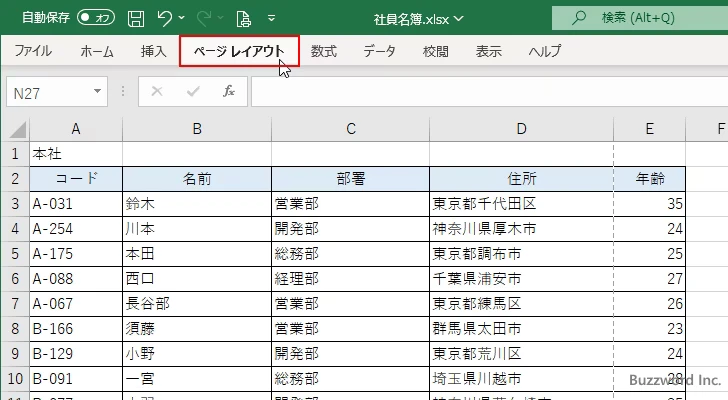Viewport: 728px width, 400px height.
Task: Switch to the 数式 tab
Action: 323,51
